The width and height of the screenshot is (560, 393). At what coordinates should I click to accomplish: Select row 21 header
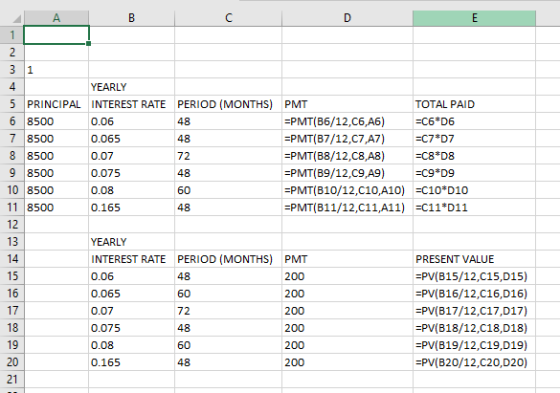(x=12, y=379)
